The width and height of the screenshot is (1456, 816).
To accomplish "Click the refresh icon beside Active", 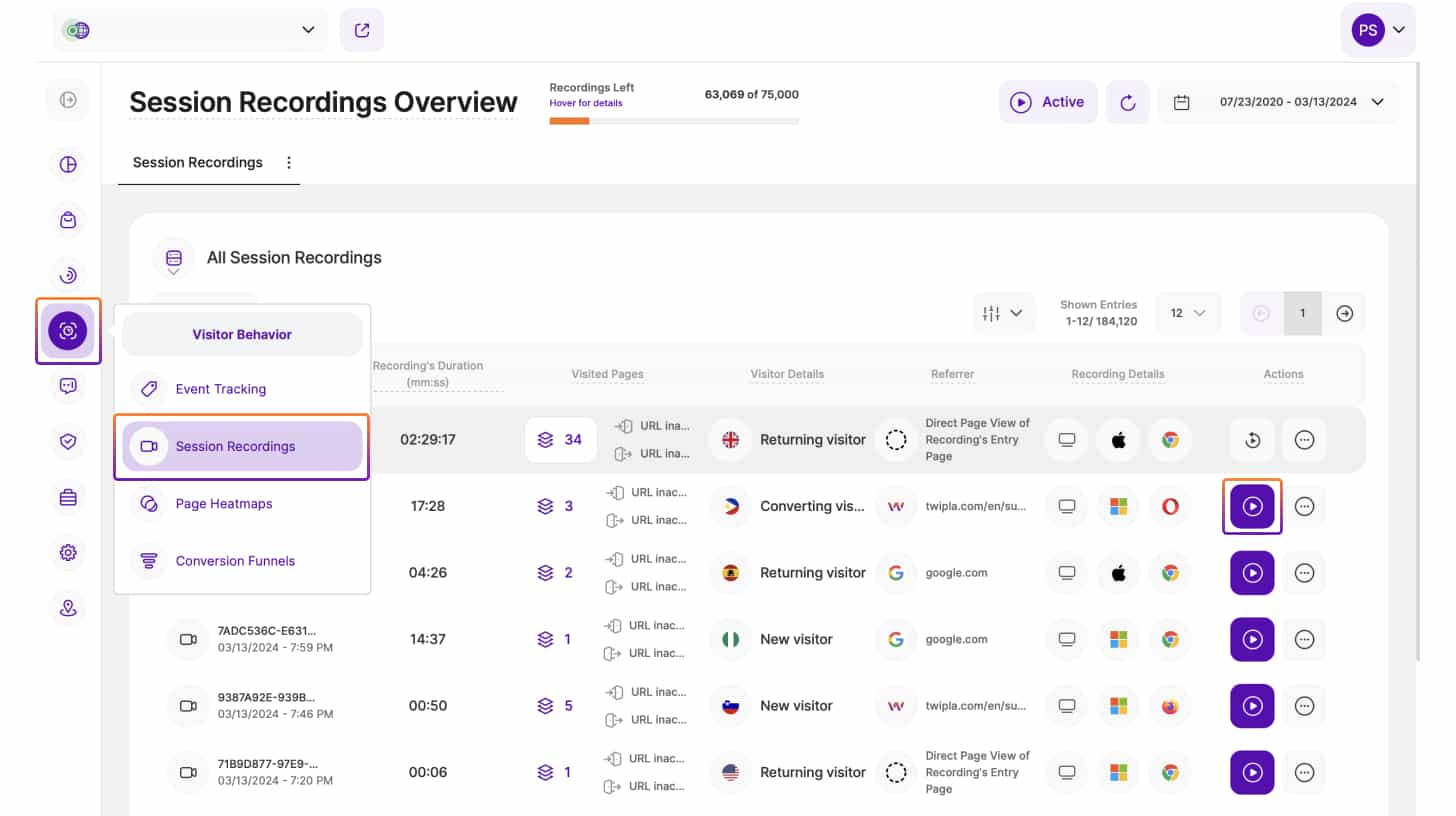I will [x=1127, y=102].
